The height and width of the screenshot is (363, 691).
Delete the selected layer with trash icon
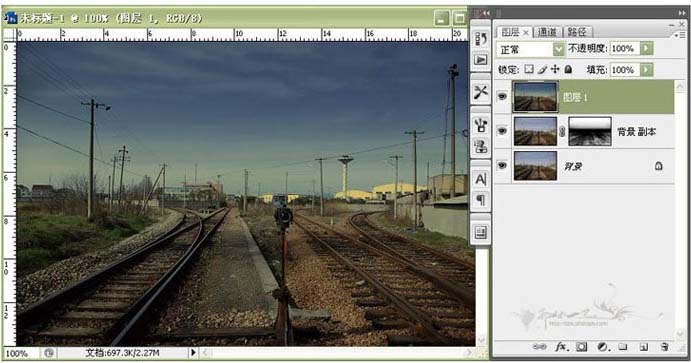click(665, 347)
